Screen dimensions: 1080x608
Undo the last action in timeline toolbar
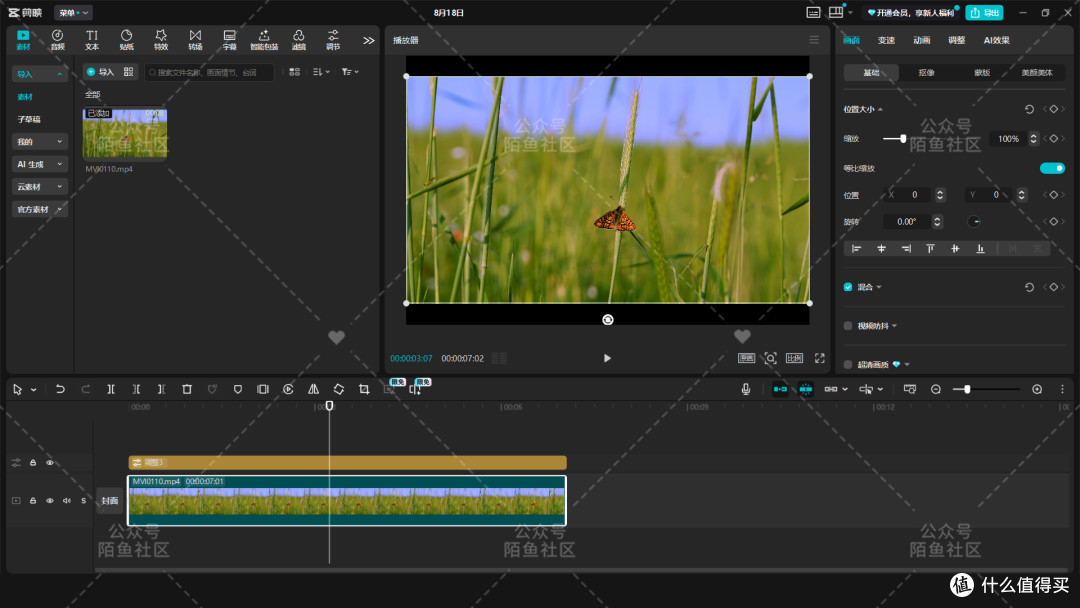point(60,389)
